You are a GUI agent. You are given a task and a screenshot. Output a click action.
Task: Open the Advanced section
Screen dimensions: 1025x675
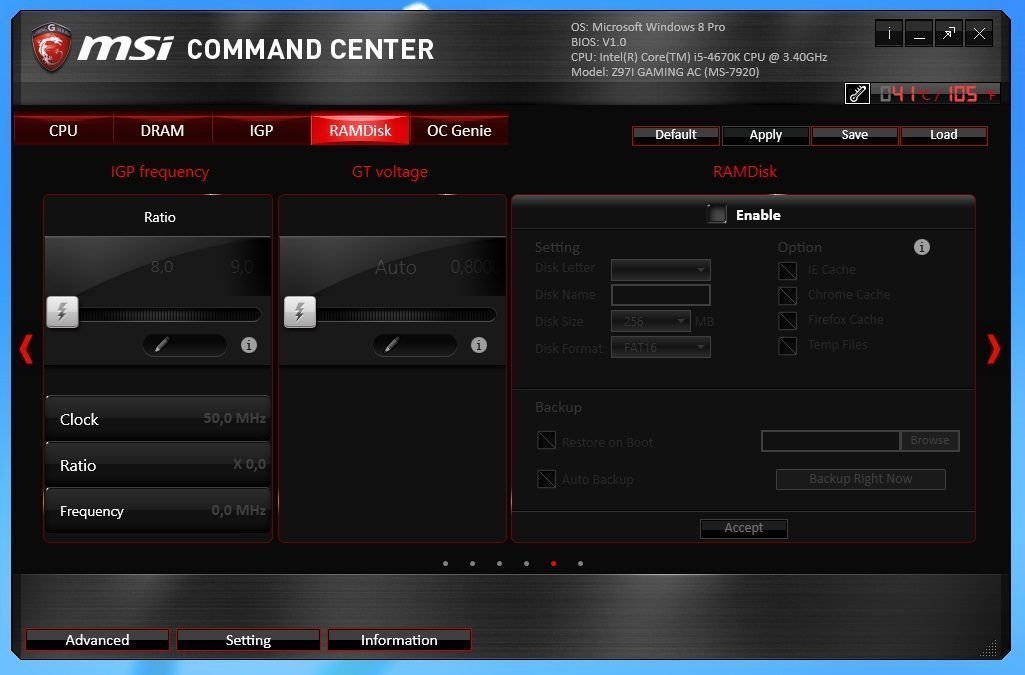point(97,640)
